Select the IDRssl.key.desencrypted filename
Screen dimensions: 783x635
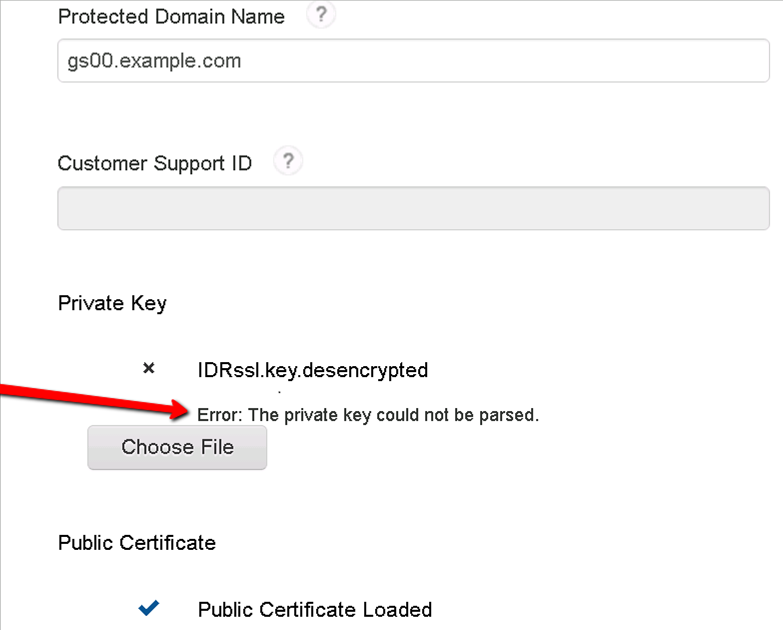312,370
